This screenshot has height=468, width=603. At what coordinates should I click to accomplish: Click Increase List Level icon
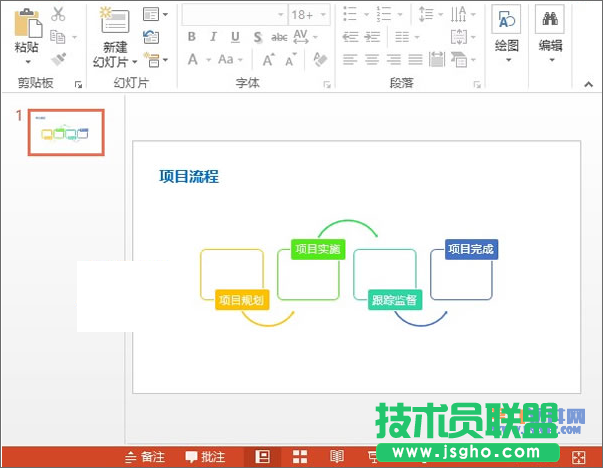[x=372, y=37]
